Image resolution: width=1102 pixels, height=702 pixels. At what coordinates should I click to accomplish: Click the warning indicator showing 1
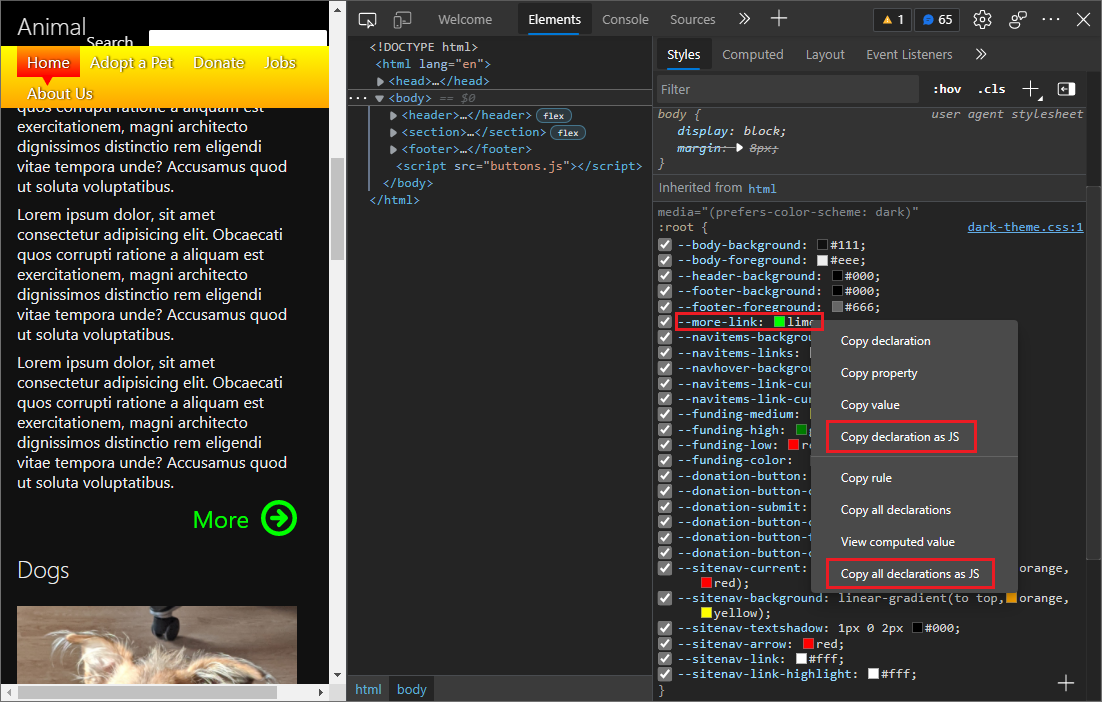(891, 19)
